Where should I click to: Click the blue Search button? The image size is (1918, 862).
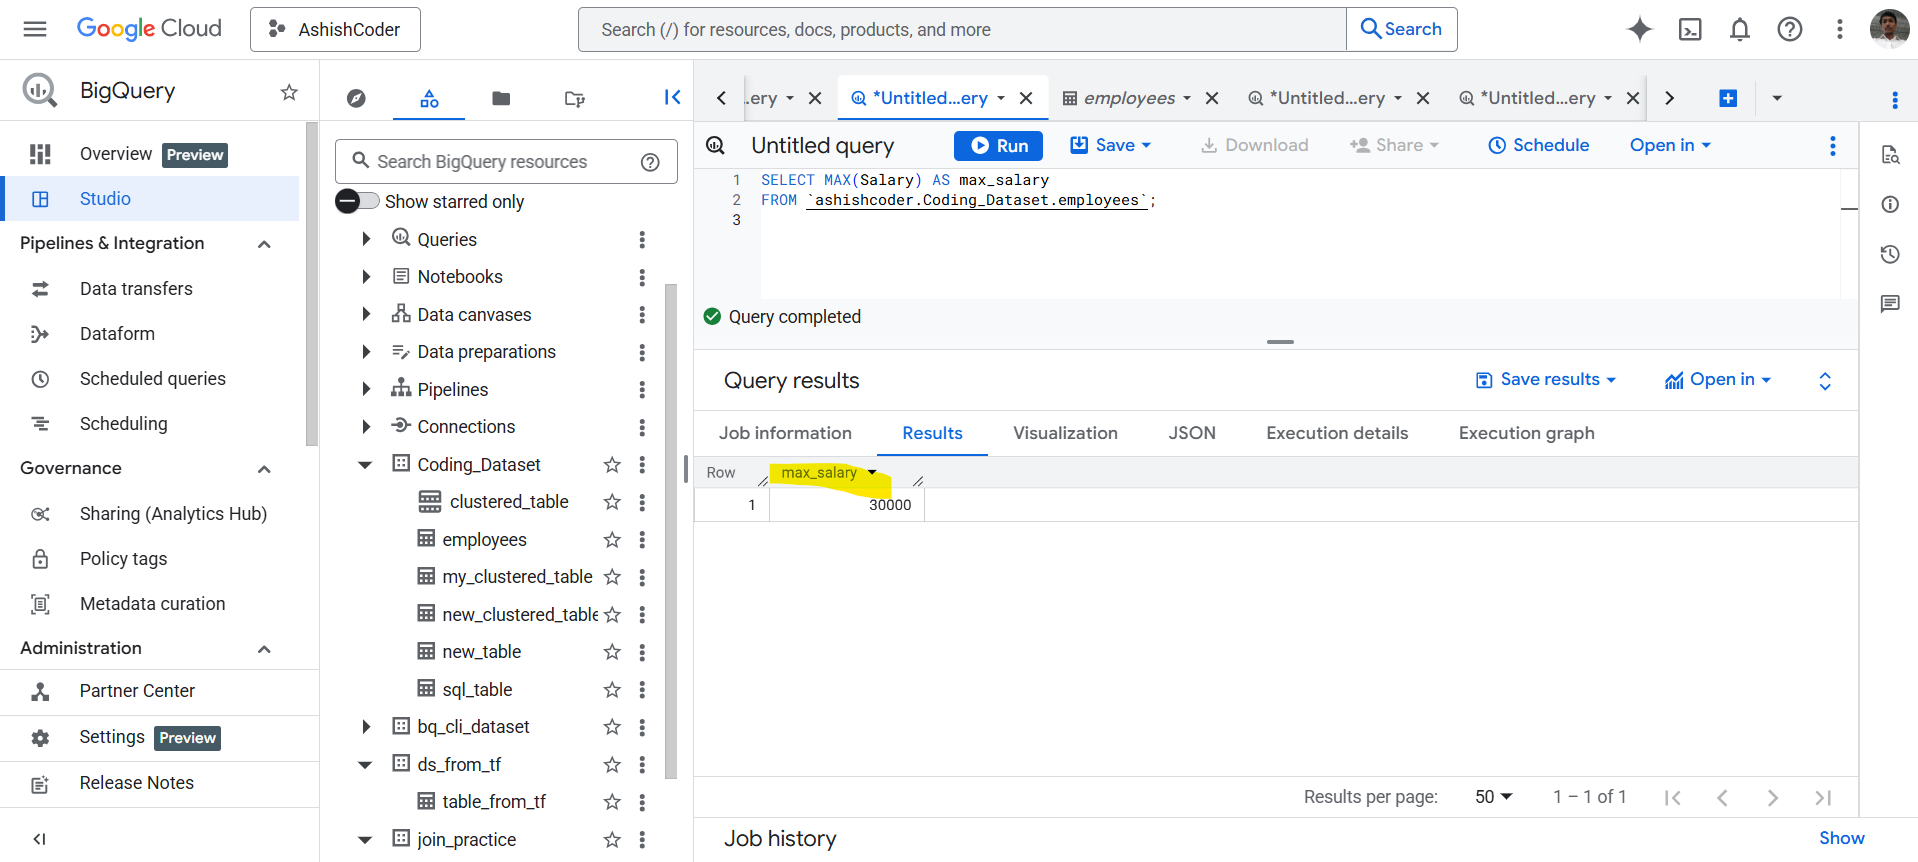(1401, 29)
